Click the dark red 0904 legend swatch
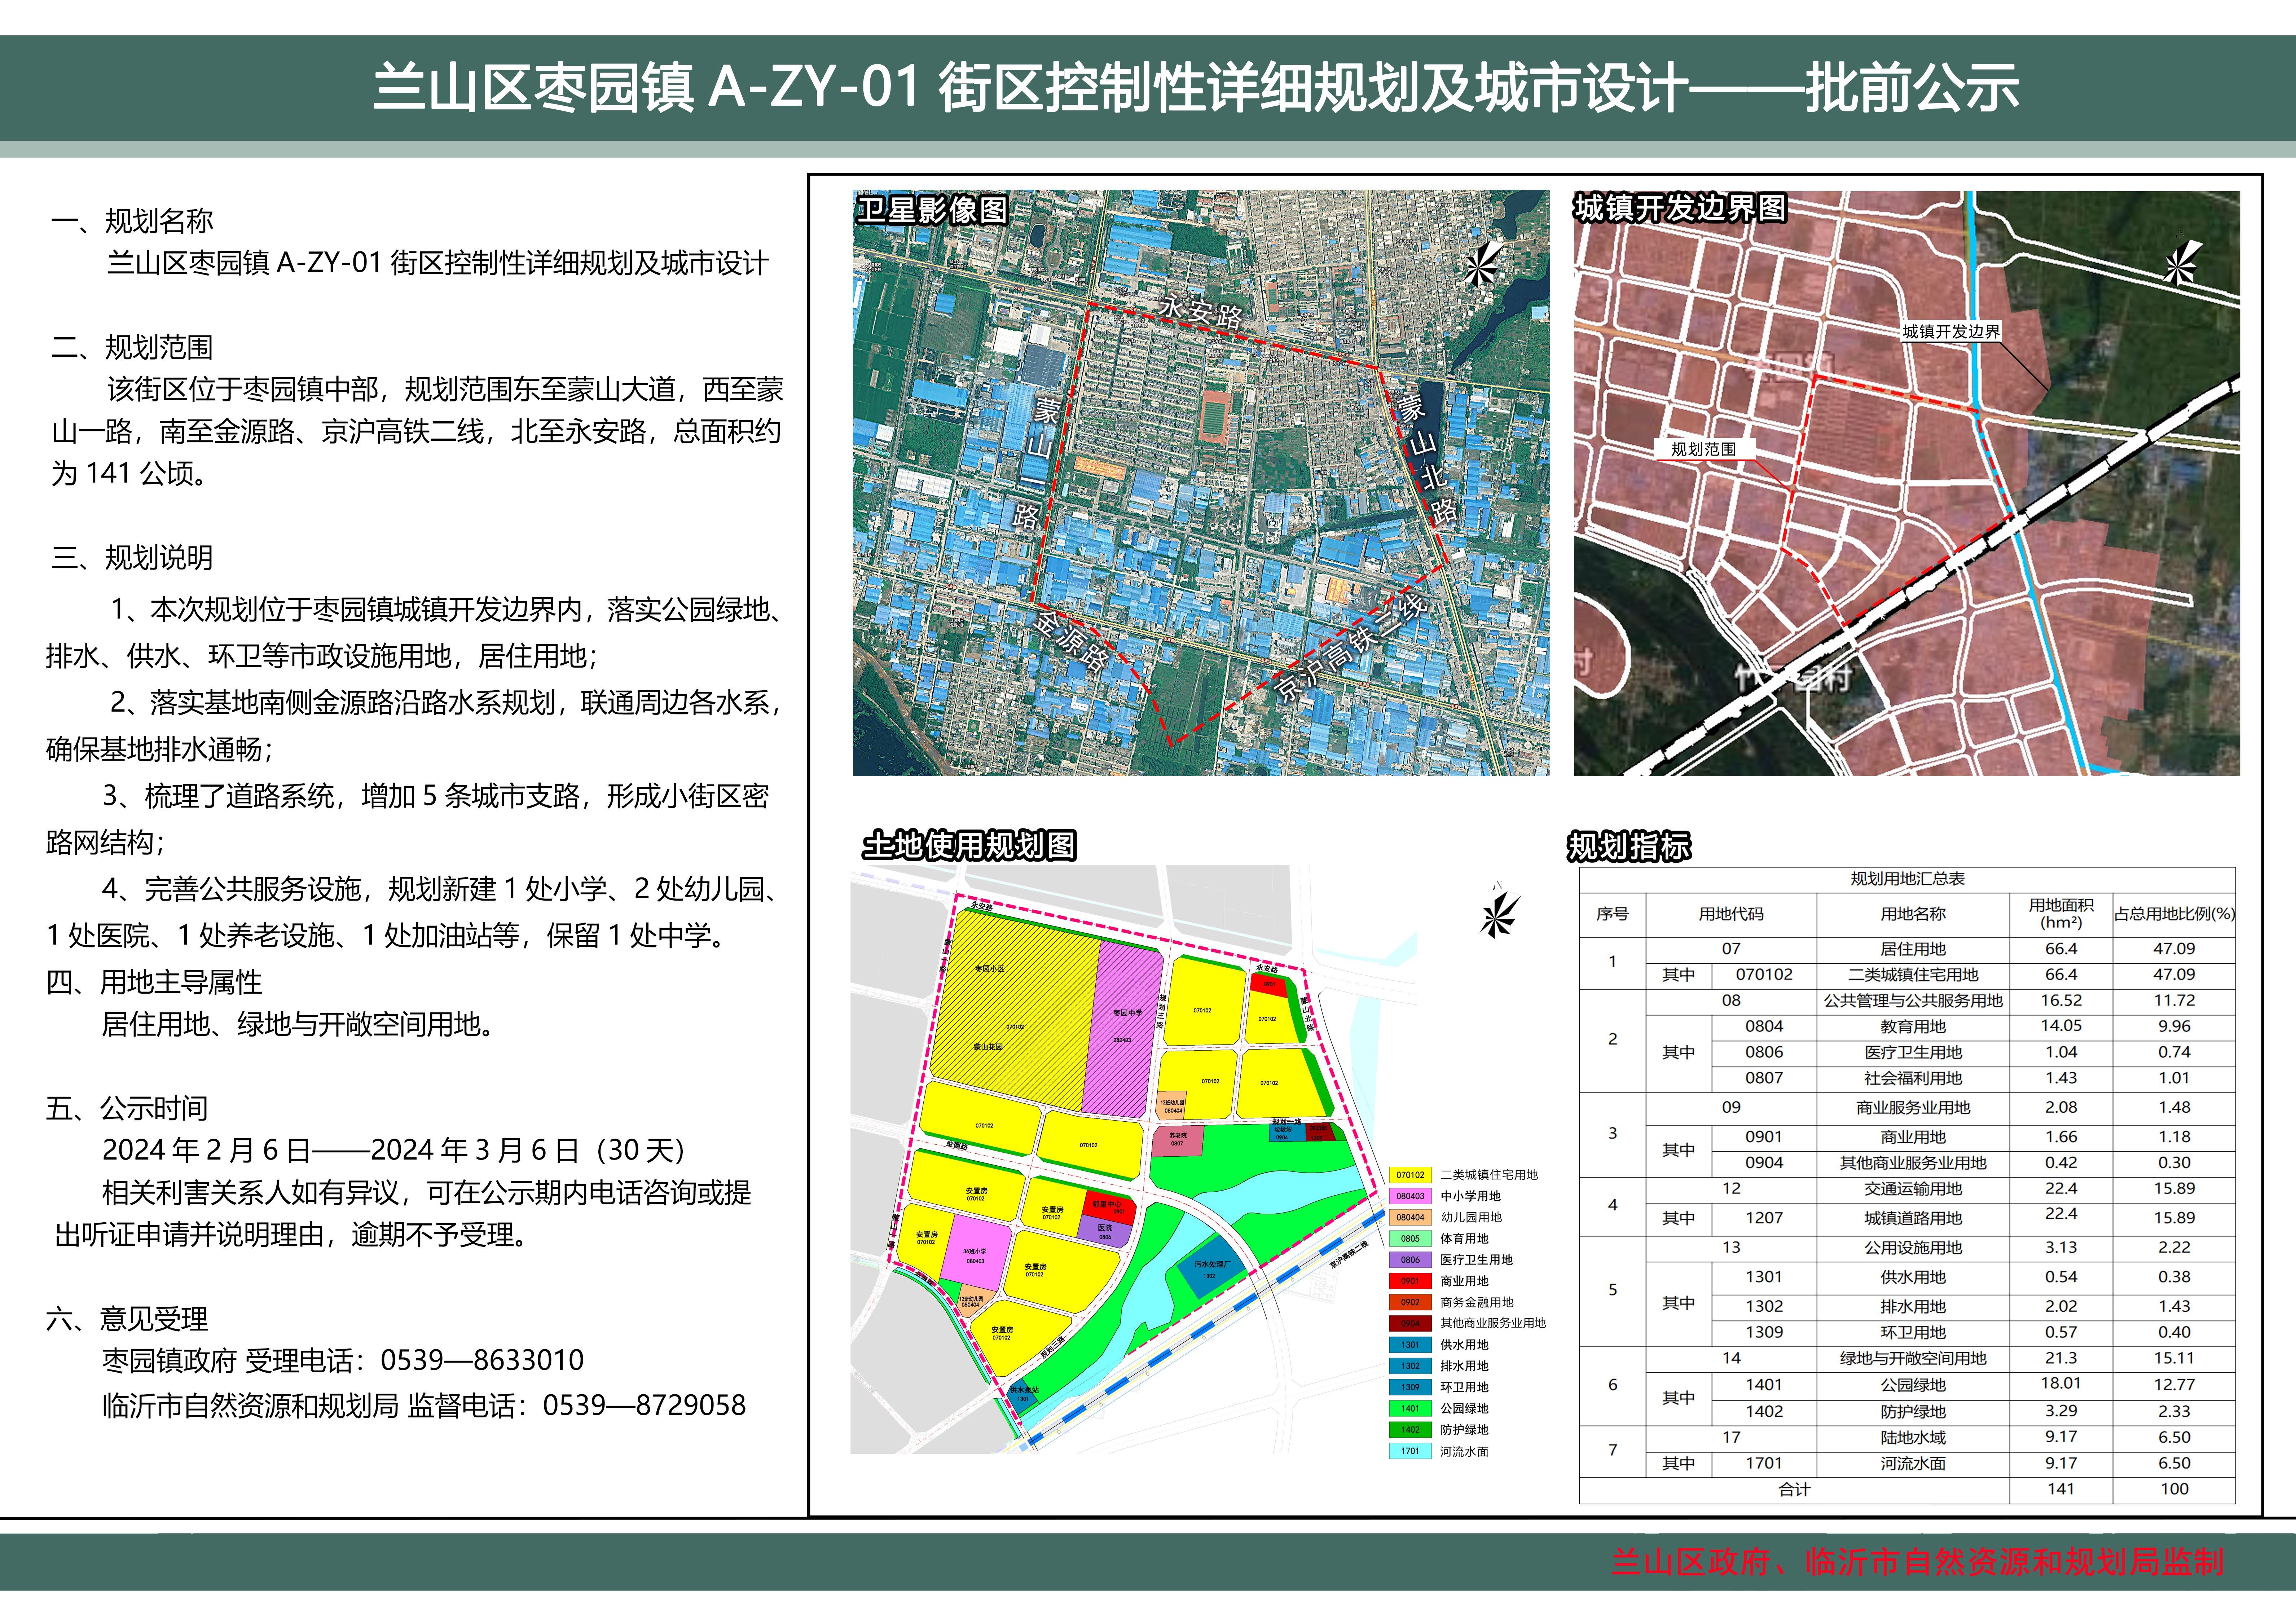Screen dimensions: 2296x1623 pyautogui.click(x=1410, y=1323)
